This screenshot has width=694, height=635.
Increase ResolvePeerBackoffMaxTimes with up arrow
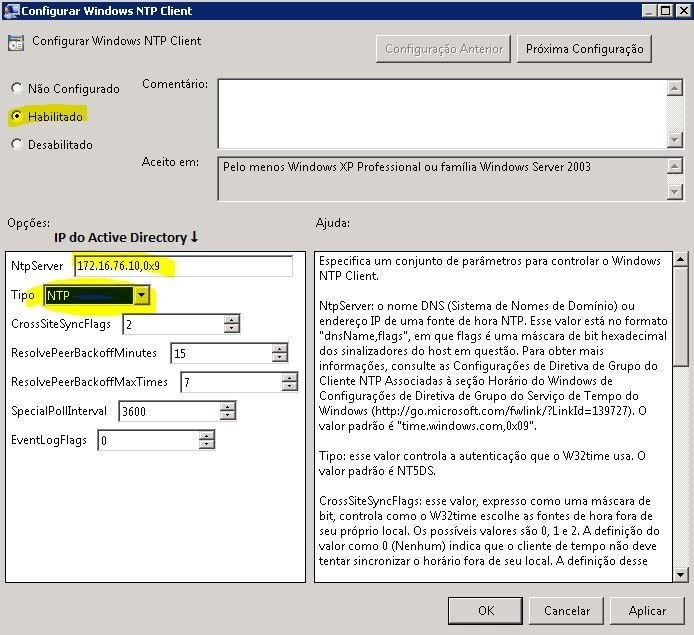(289, 378)
